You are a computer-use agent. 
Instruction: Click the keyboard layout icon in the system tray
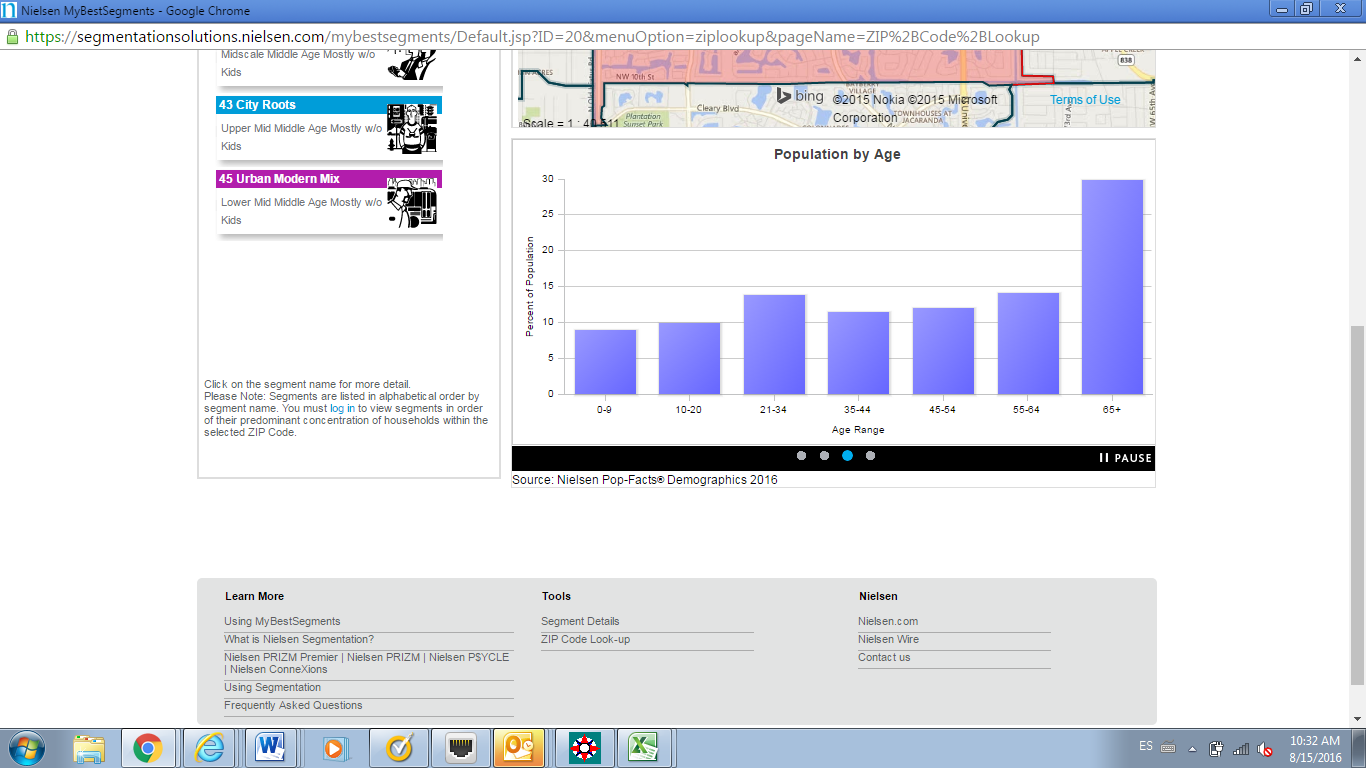1167,747
